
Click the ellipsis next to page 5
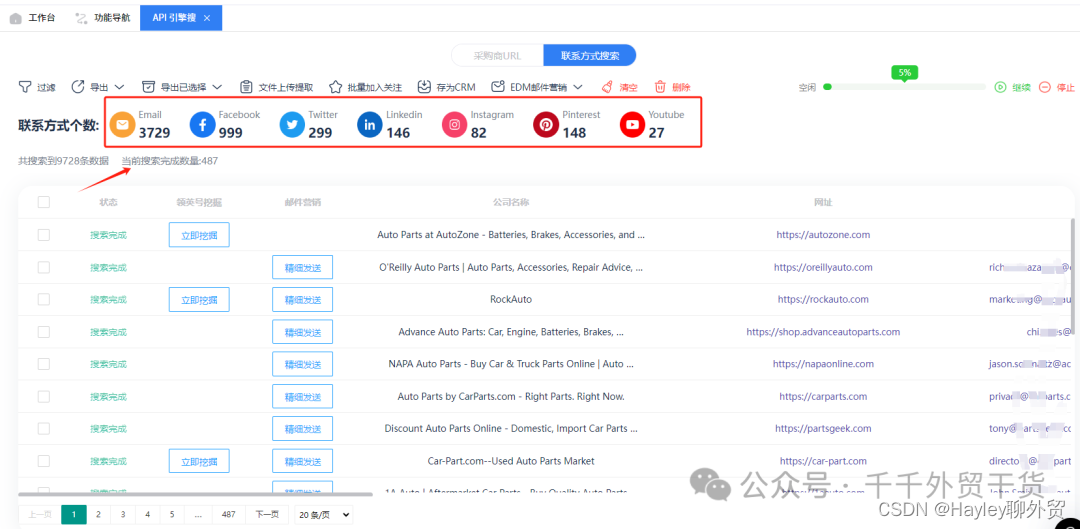(198, 515)
